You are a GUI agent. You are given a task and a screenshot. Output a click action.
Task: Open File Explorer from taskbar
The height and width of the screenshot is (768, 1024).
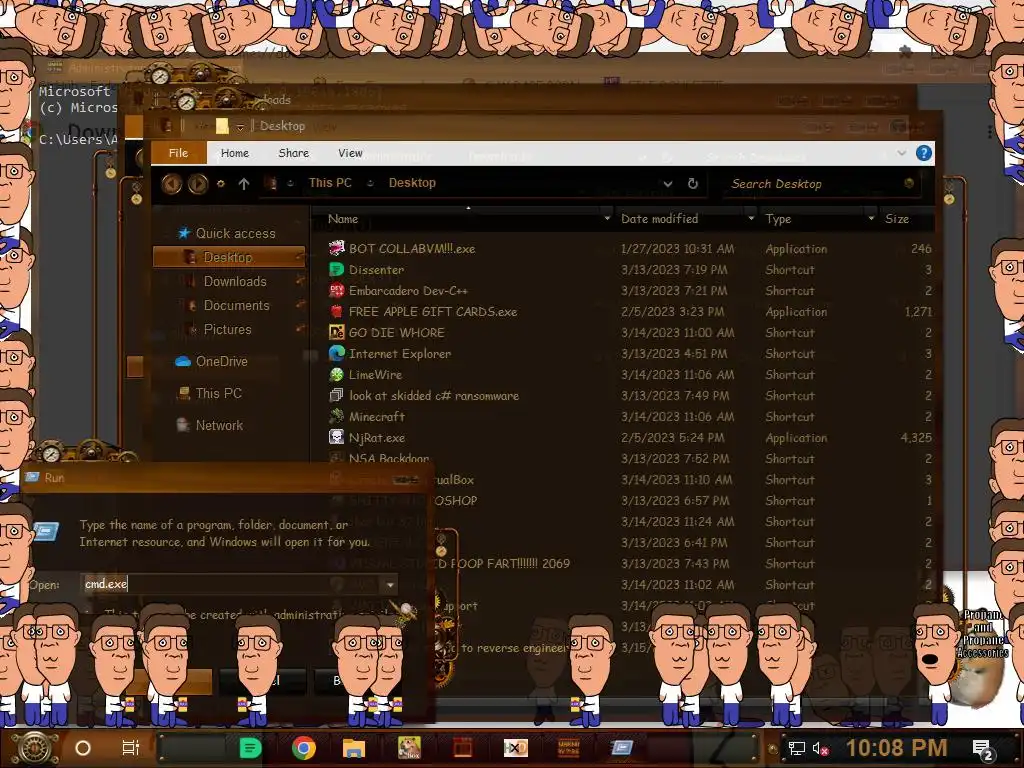[354, 748]
